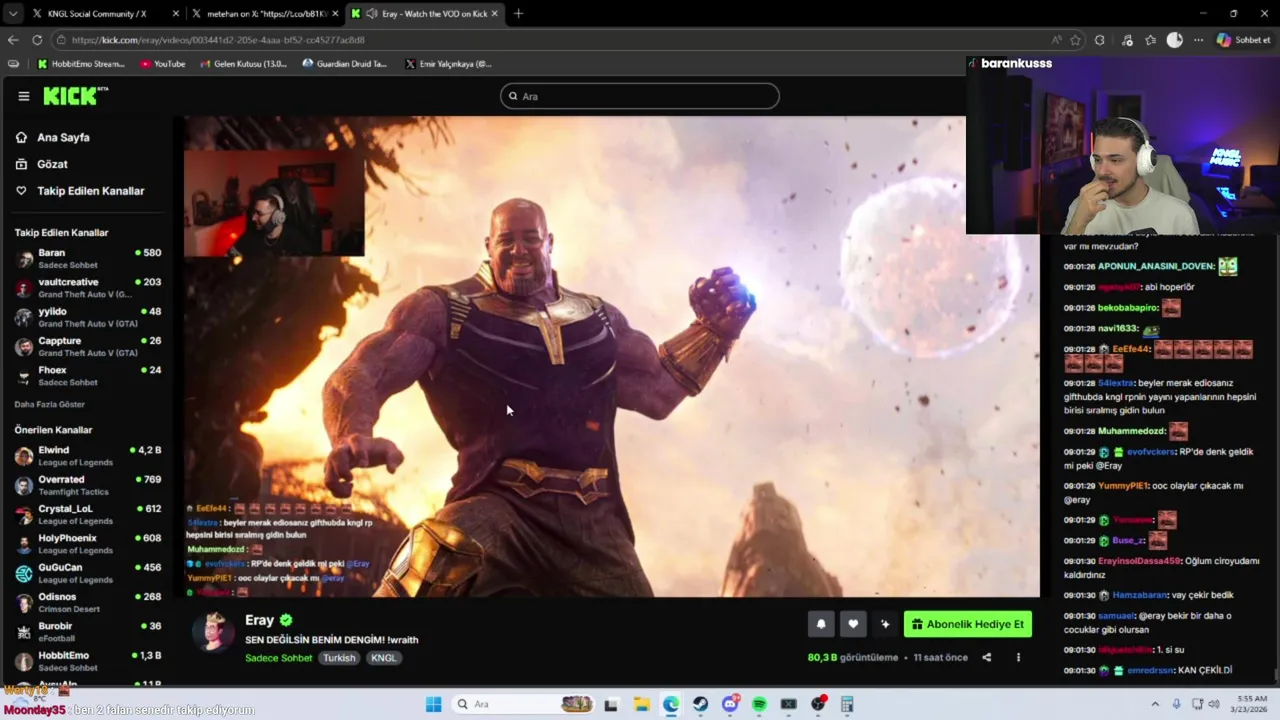Click the Eray channel name
Screen dimensions: 1280x720
[x=259, y=620]
